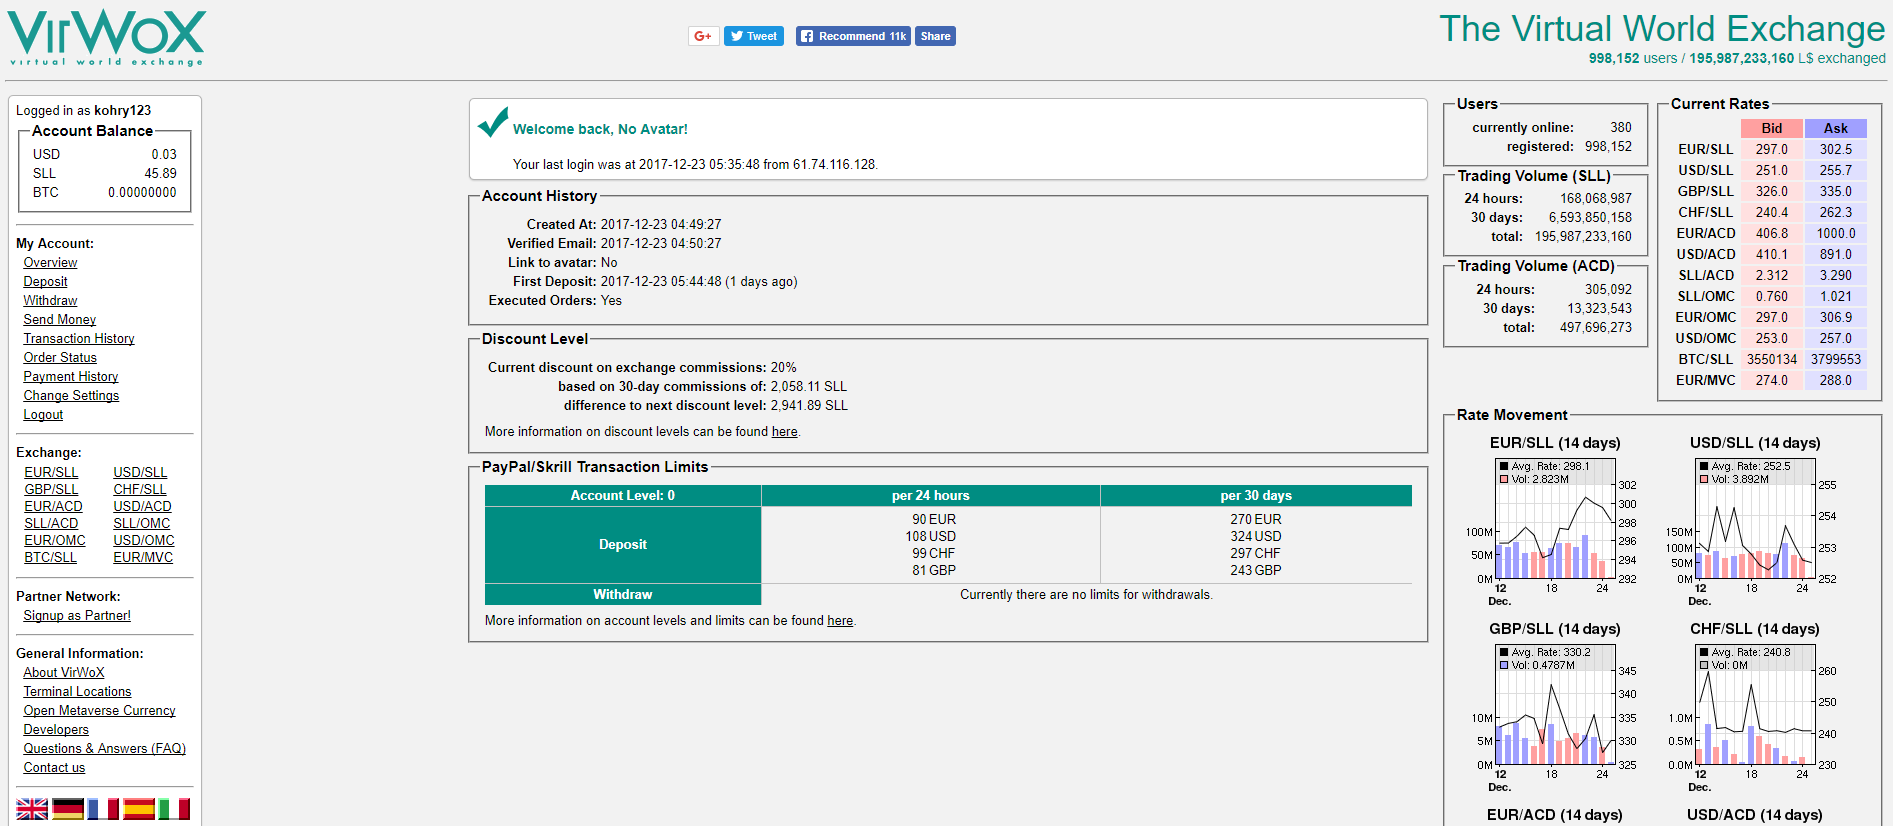Screen dimensions: 1893x826
Task: Click the Account Level: 0 header cell
Action: [623, 496]
